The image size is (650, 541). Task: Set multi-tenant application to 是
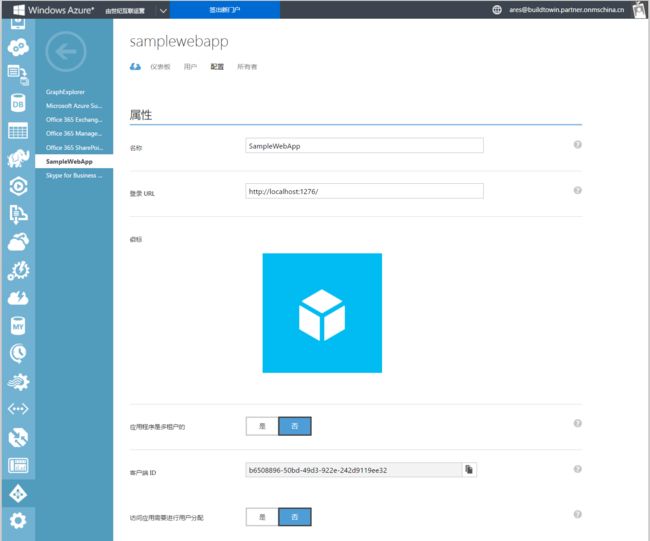click(x=262, y=426)
